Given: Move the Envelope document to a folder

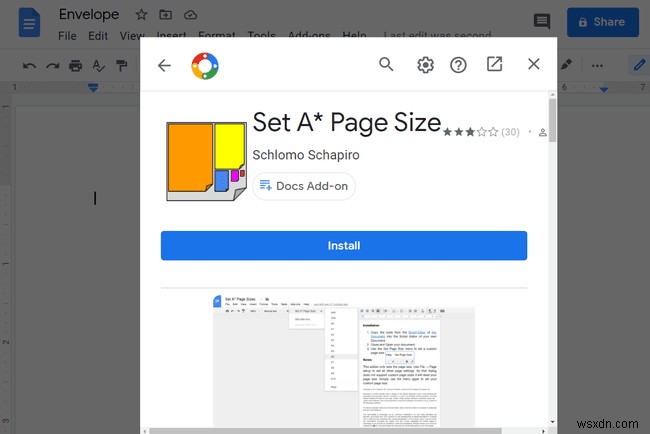Looking at the screenshot, I should tap(165, 15).
